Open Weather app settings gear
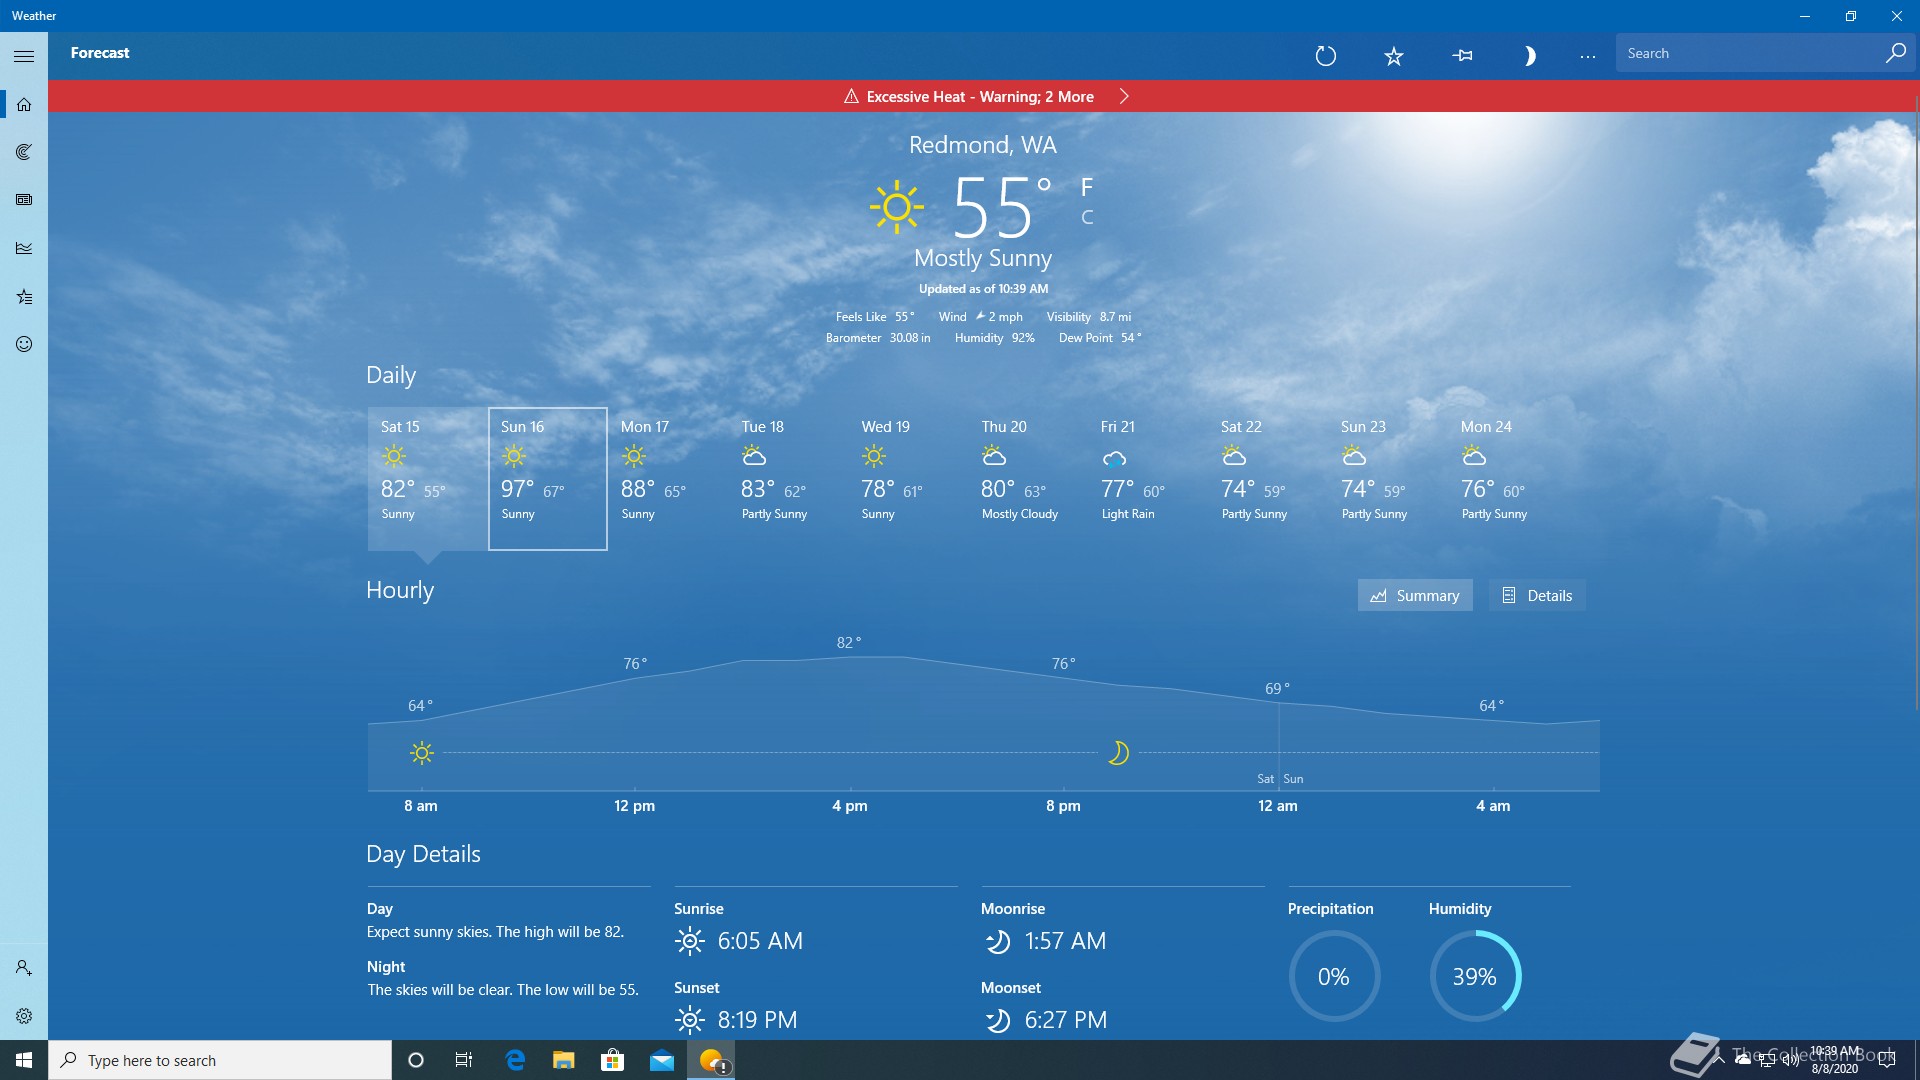 24,1016
